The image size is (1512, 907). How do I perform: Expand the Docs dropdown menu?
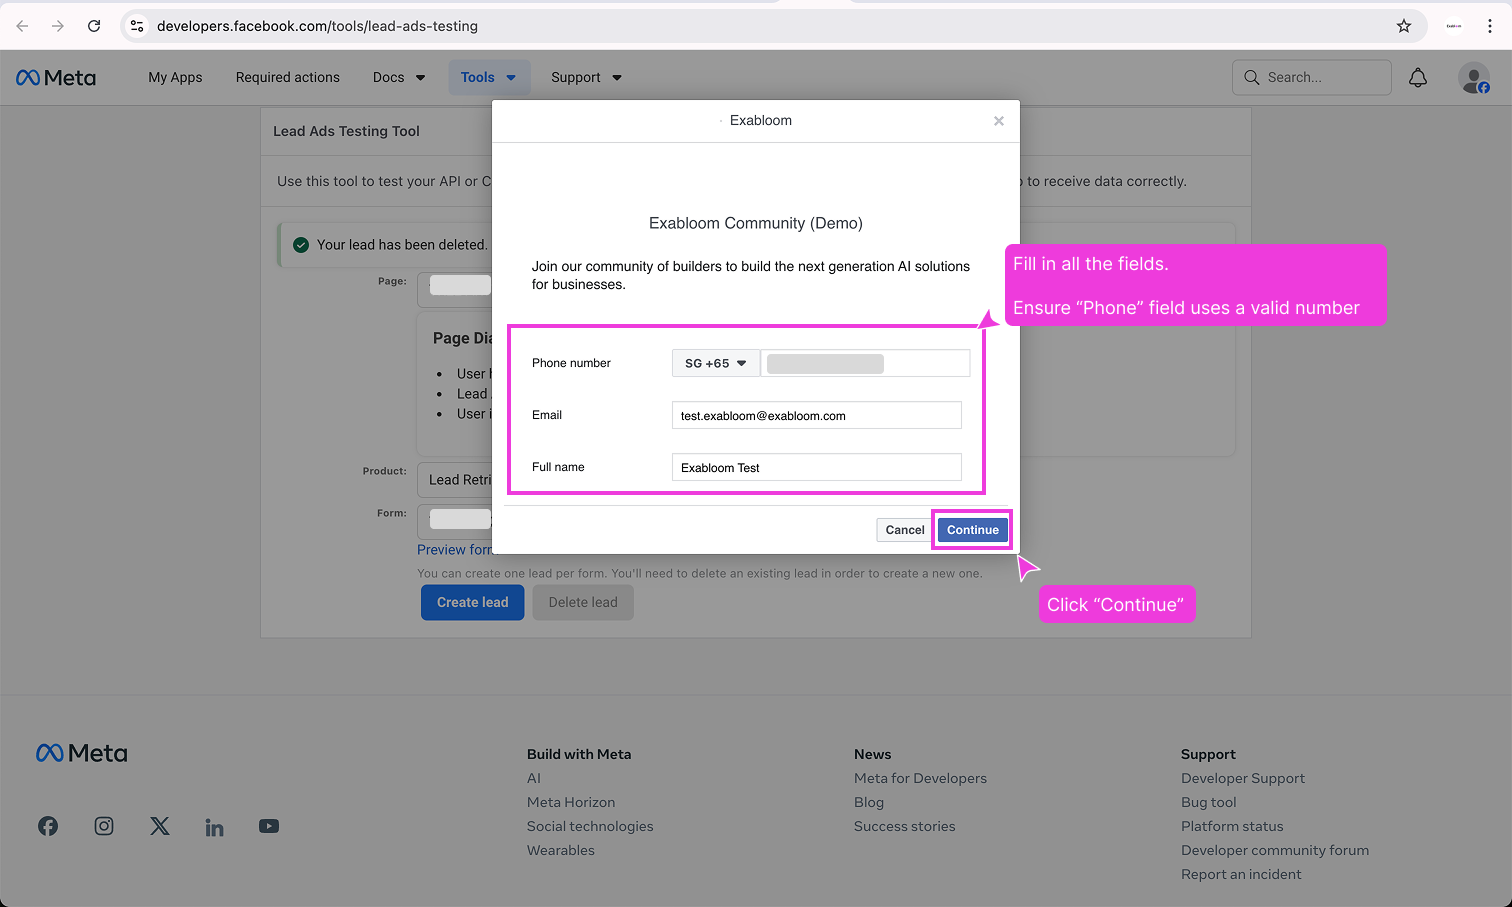(x=398, y=77)
